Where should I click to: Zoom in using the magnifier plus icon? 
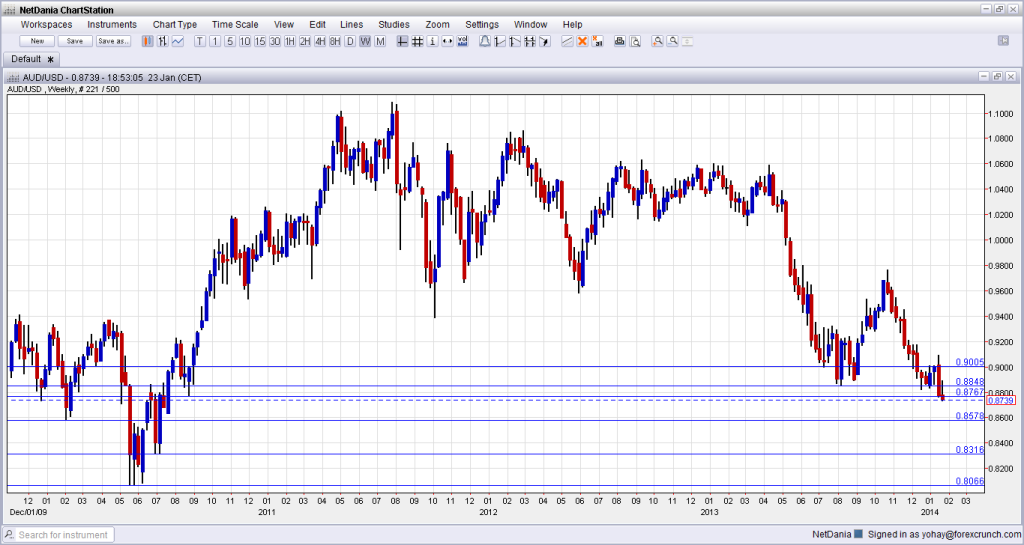point(658,41)
